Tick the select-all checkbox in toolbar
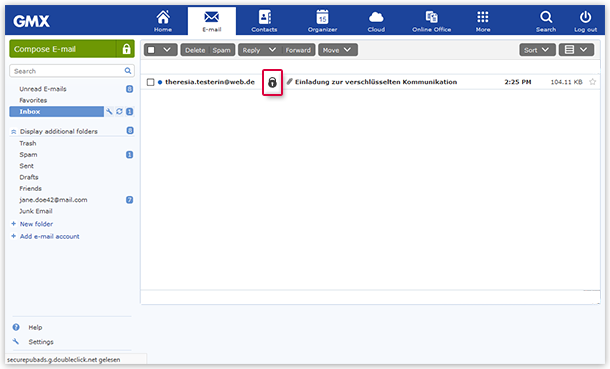 pos(151,50)
